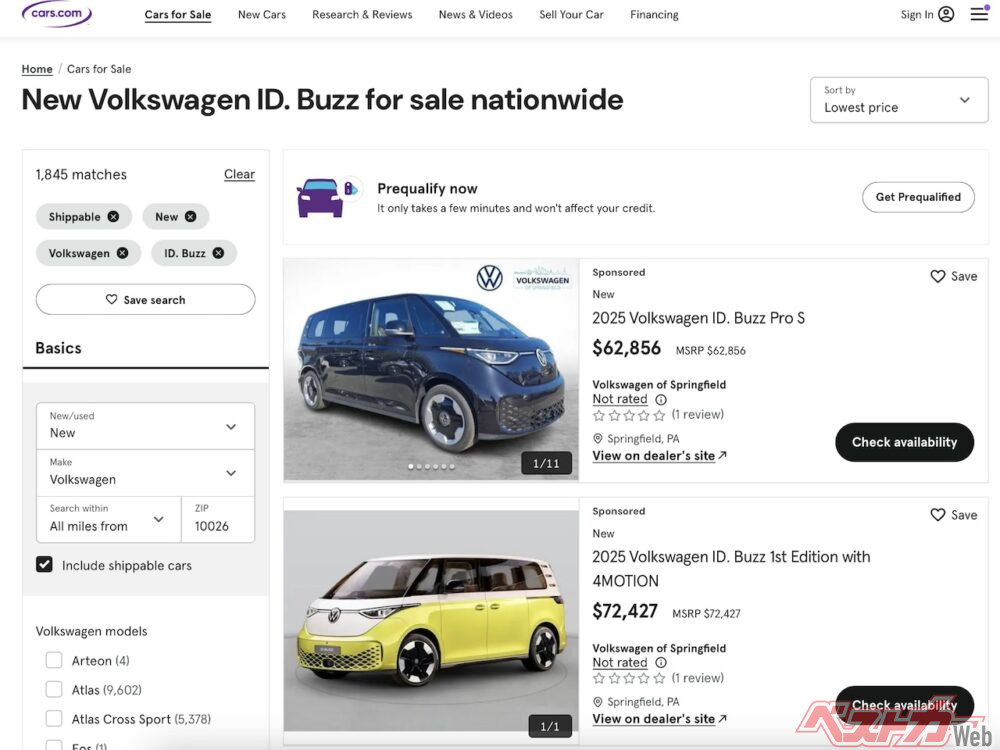Open the yellow ID. Buzz 1st Edition photo
This screenshot has height=750, width=1000.
(431, 620)
